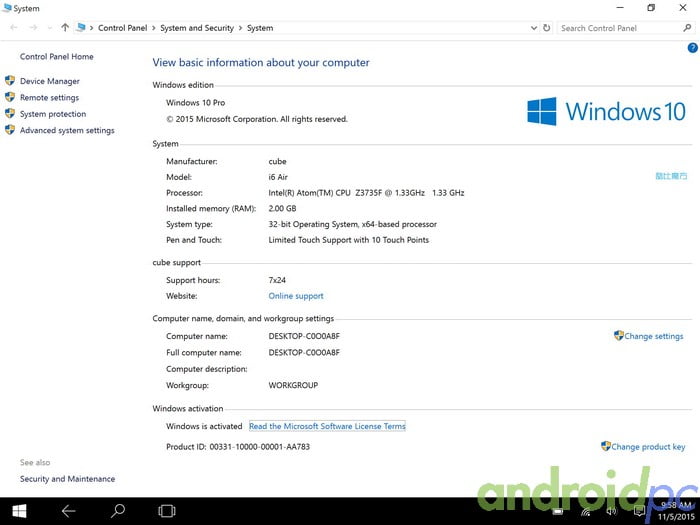
Task: Open address bar history dropdown arrow
Action: [533, 28]
